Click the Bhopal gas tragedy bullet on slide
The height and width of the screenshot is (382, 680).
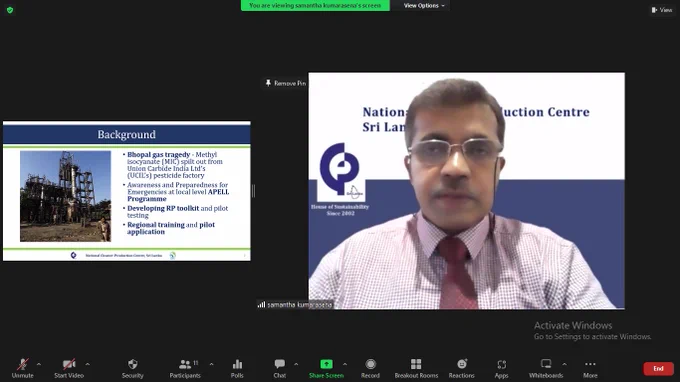175,165
